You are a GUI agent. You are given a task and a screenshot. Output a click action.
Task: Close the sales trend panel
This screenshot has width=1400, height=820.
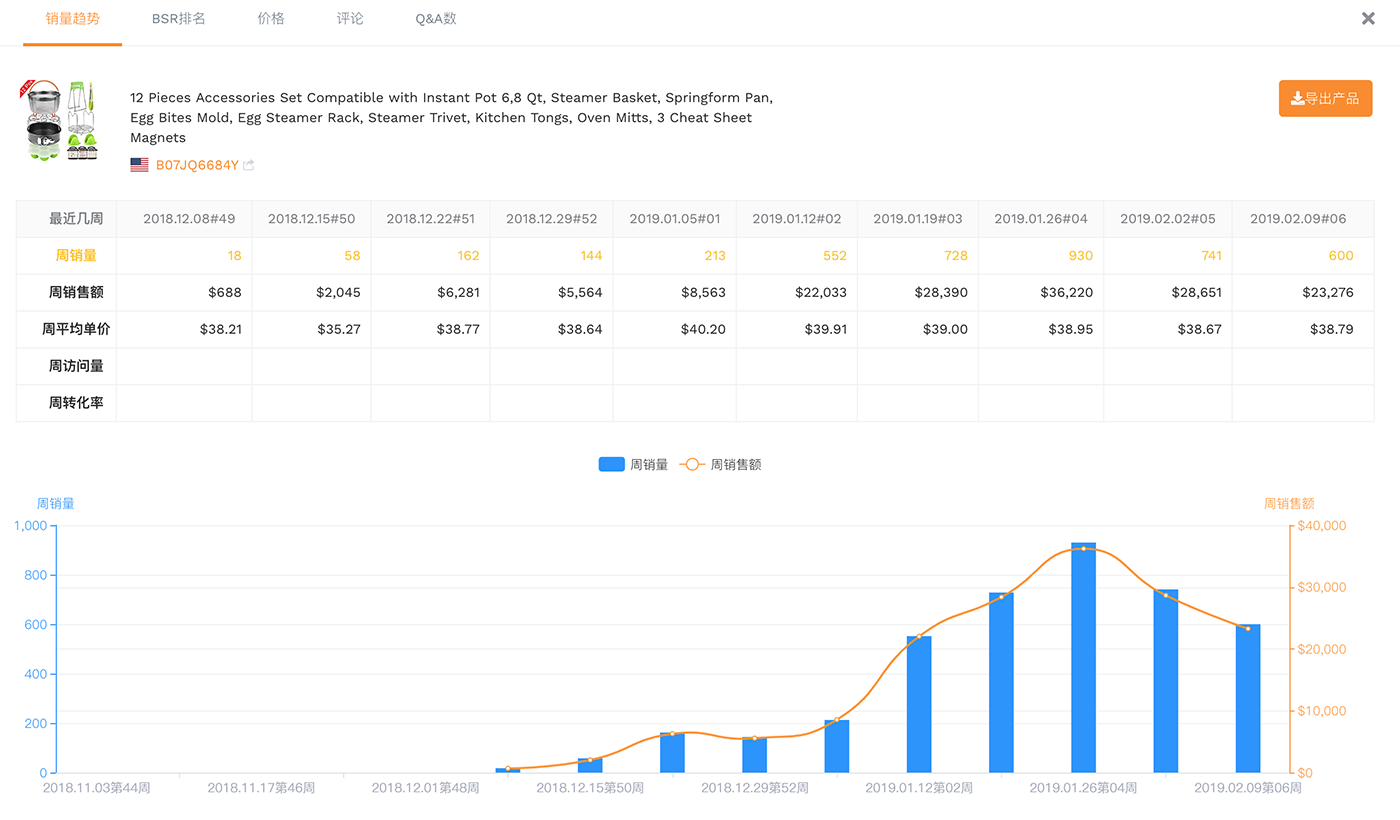pyautogui.click(x=1368, y=19)
